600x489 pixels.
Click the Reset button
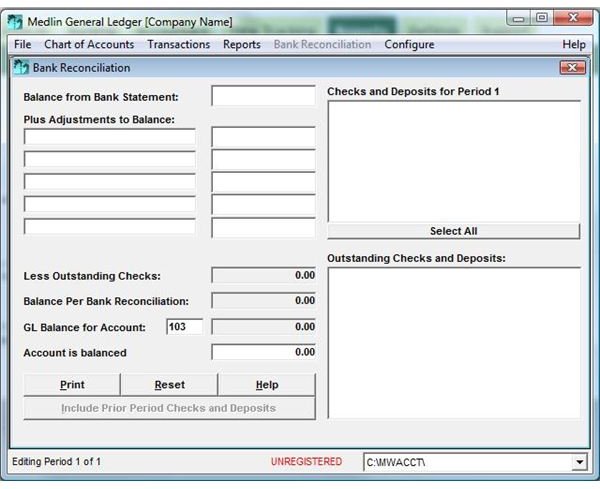coord(170,385)
